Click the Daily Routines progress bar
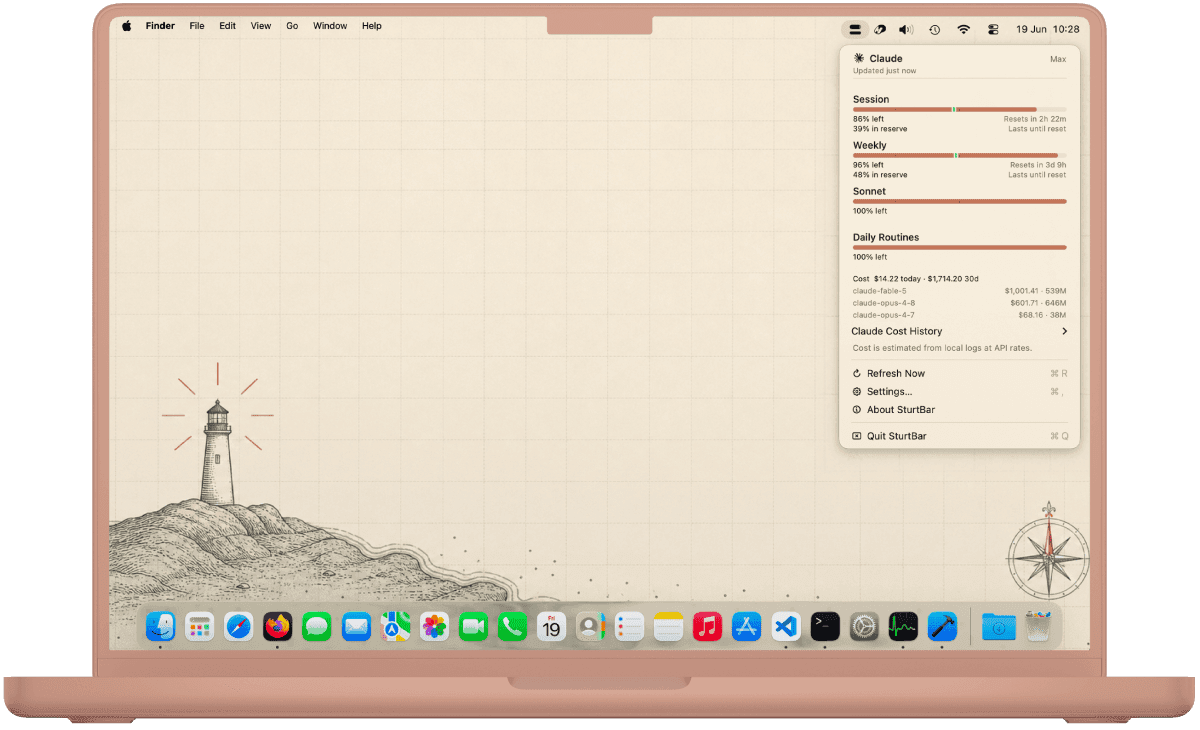 coord(959,247)
